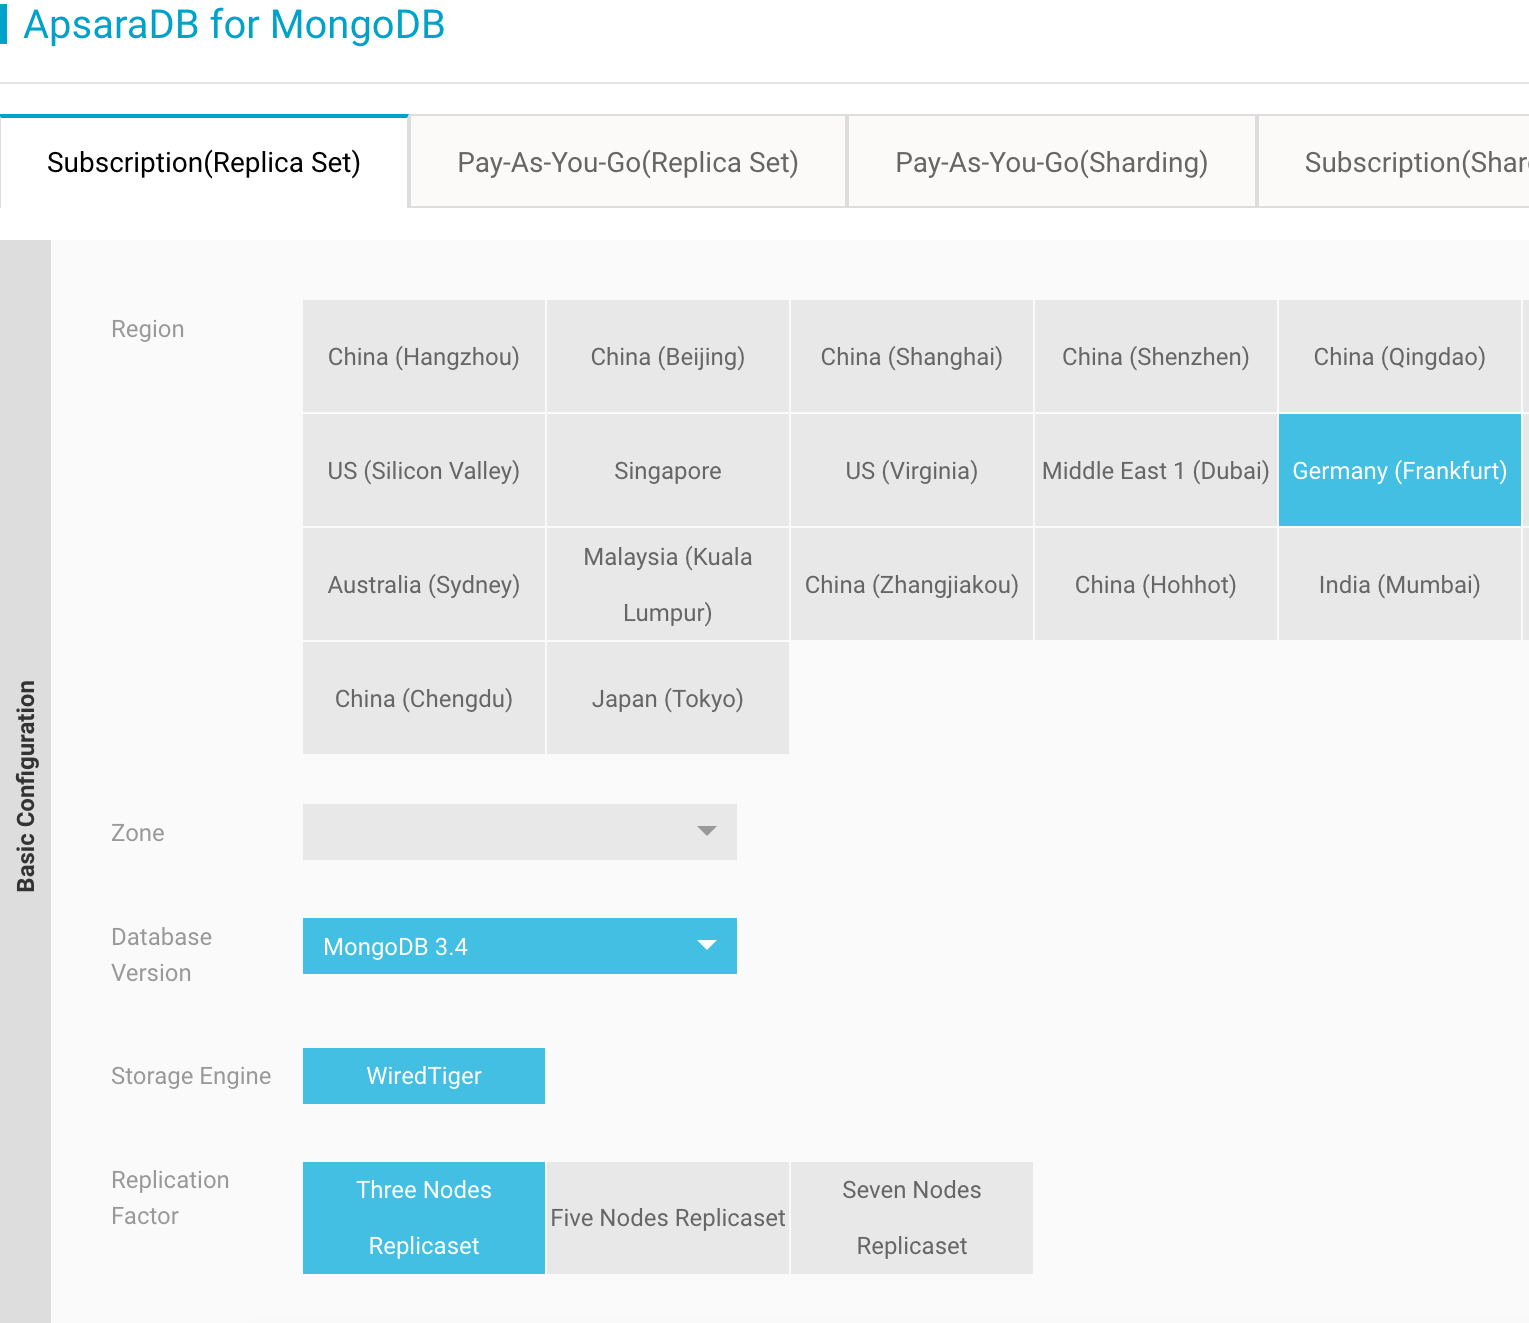Click the Zone field label
1529x1323 pixels.
(138, 833)
